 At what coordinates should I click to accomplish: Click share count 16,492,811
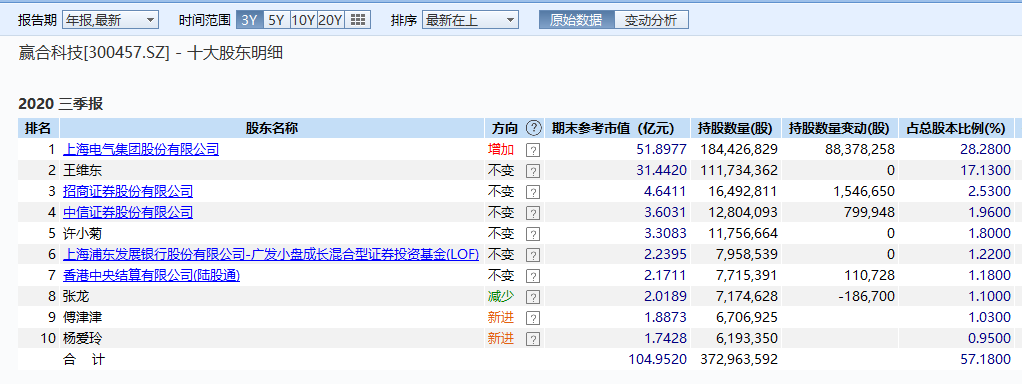[743, 191]
